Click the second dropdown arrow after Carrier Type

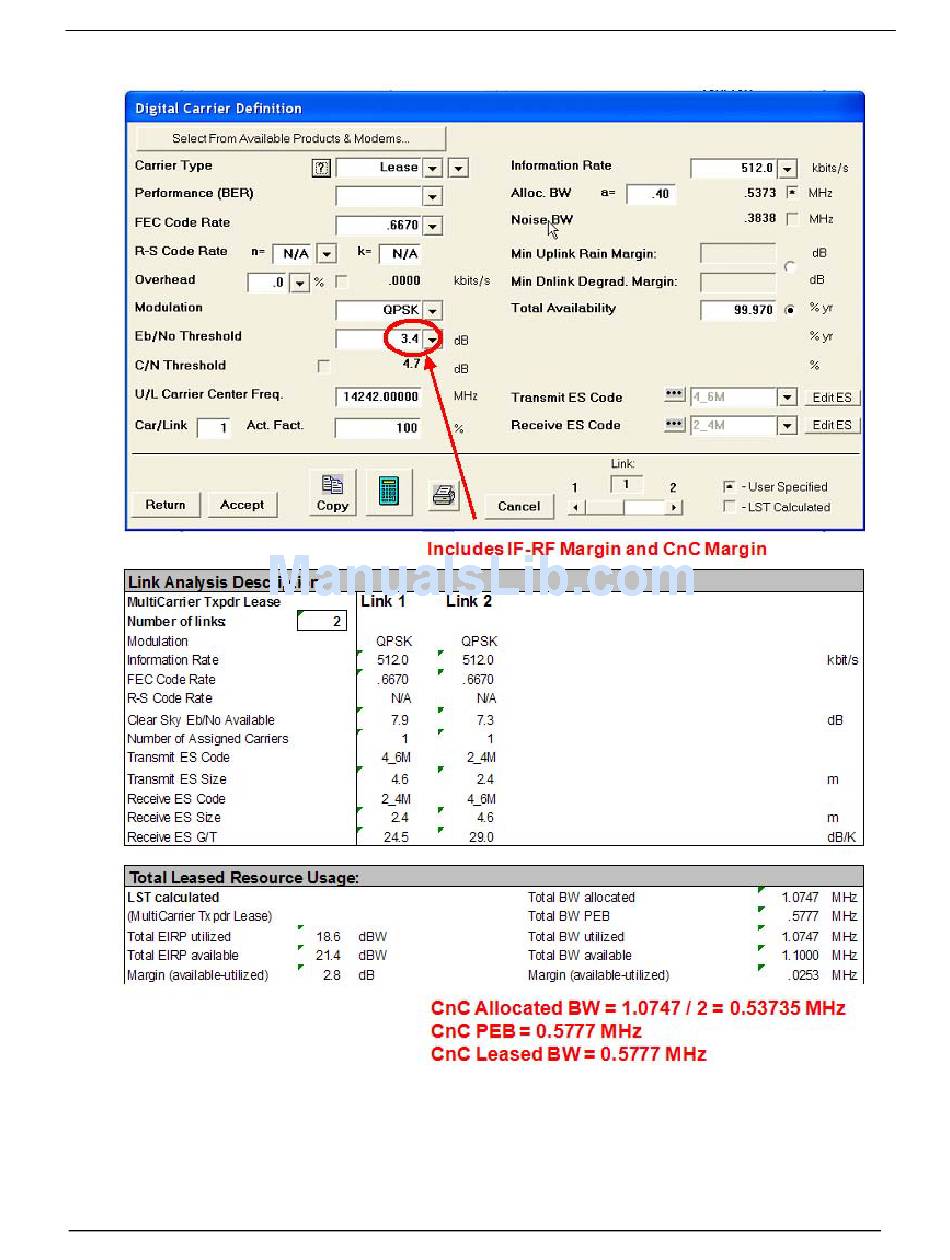click(x=458, y=168)
